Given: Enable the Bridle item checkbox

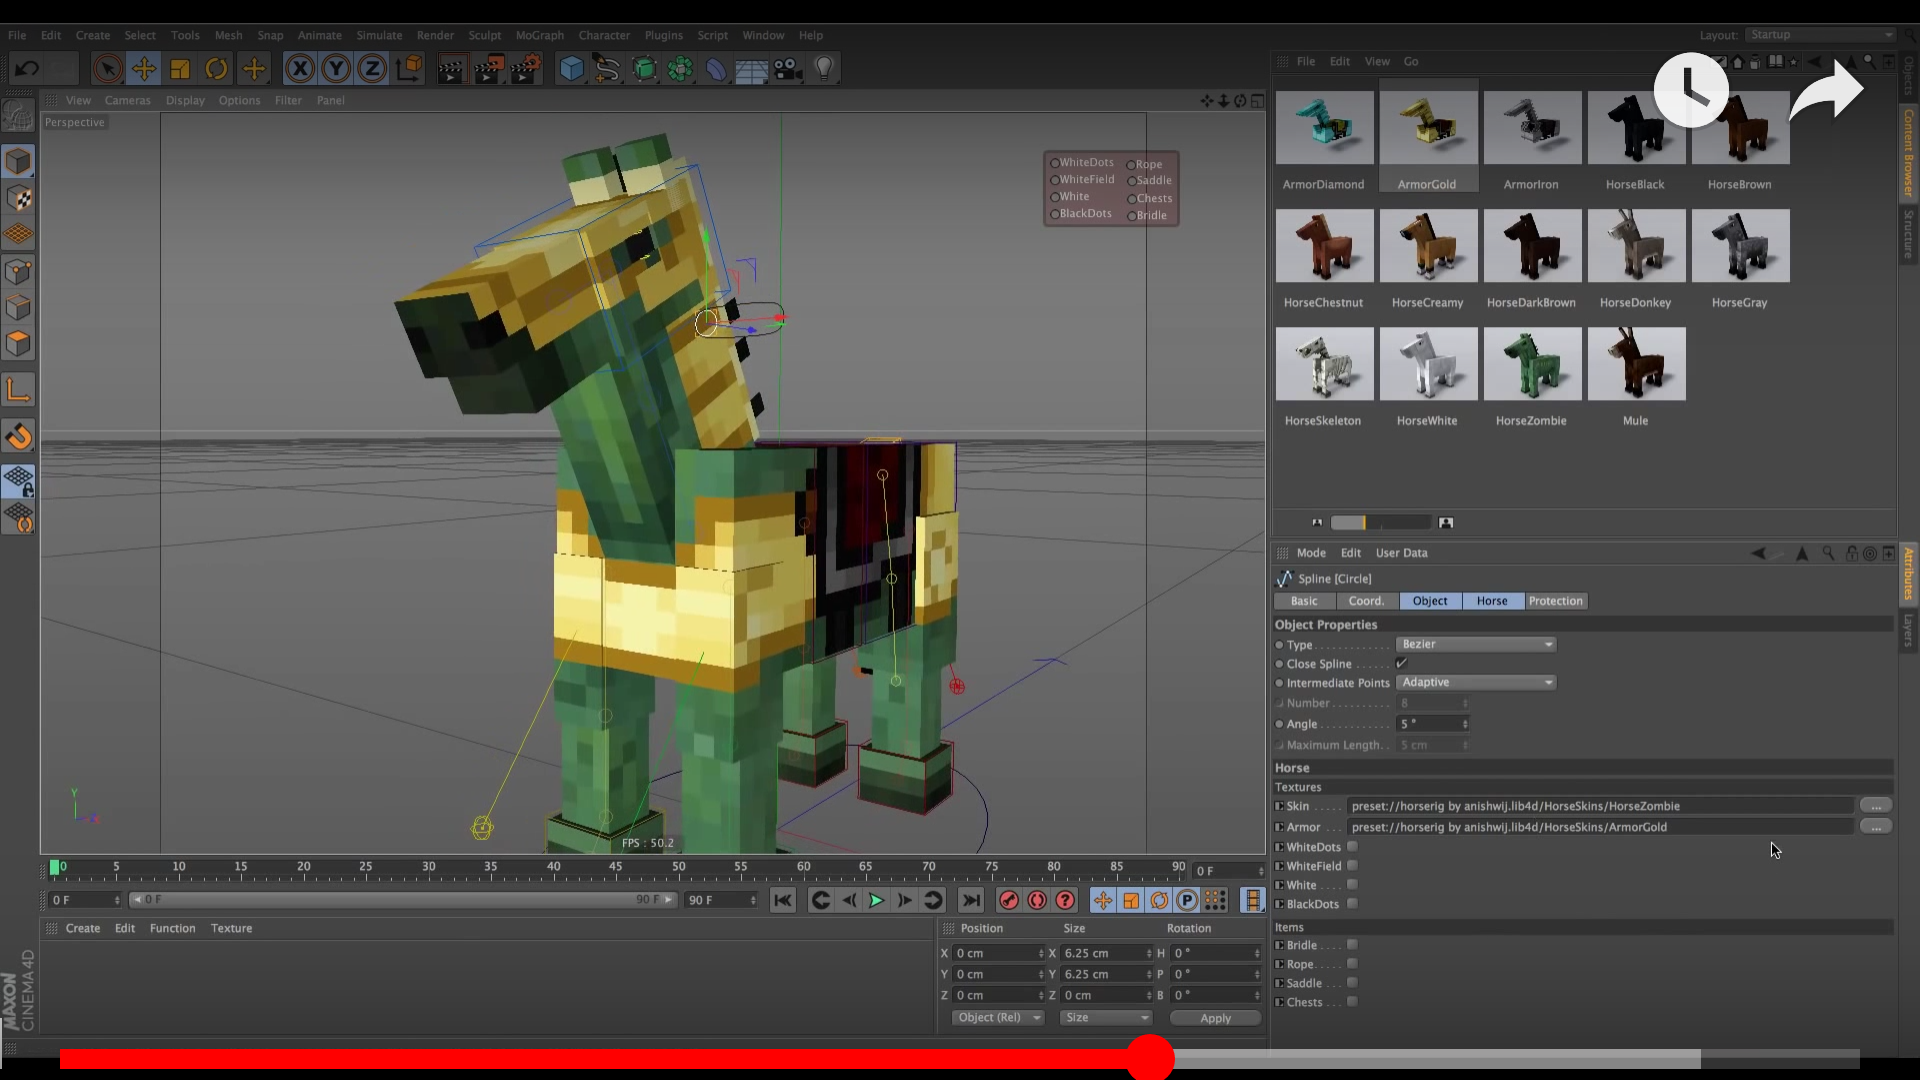Looking at the screenshot, I should pos(1352,945).
